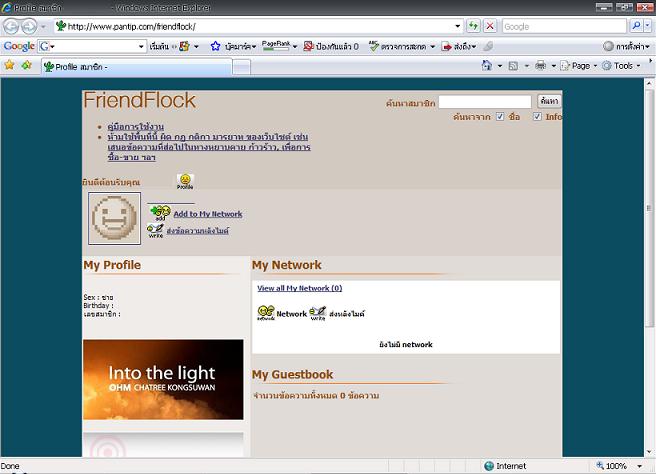
Task: Click the Favorites star icon
Action: (x=10, y=65)
